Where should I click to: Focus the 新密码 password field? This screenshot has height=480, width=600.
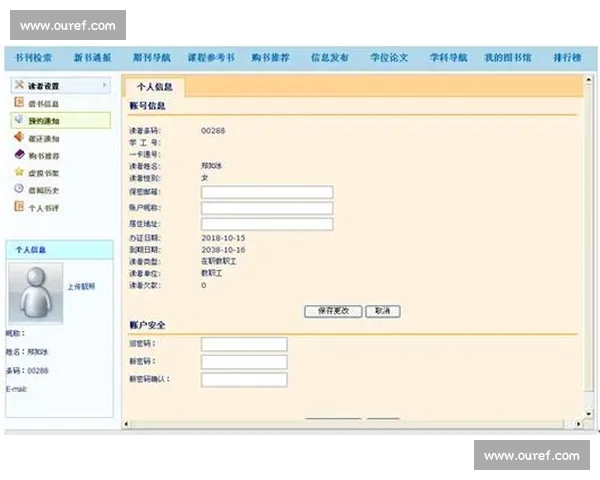pyautogui.click(x=244, y=362)
